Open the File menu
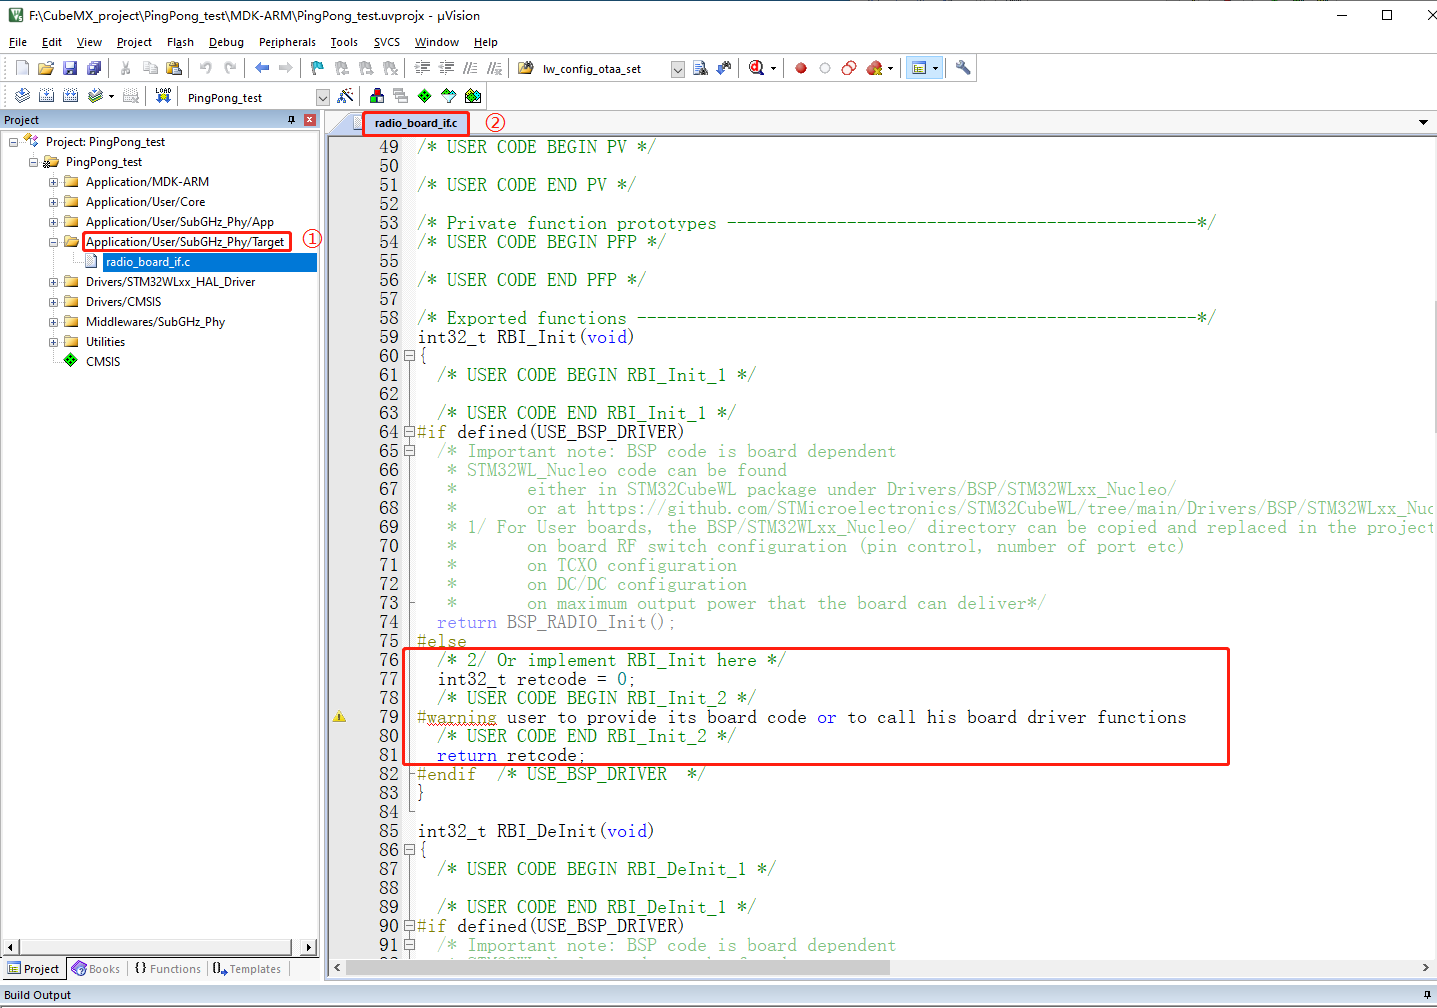This screenshot has width=1437, height=1008. 18,42
